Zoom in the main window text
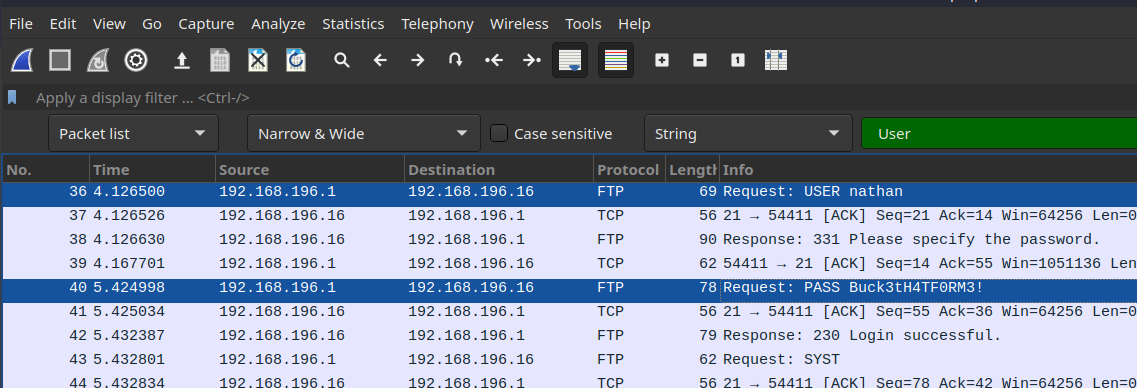Viewport: 1137px width, 388px height. [661, 60]
